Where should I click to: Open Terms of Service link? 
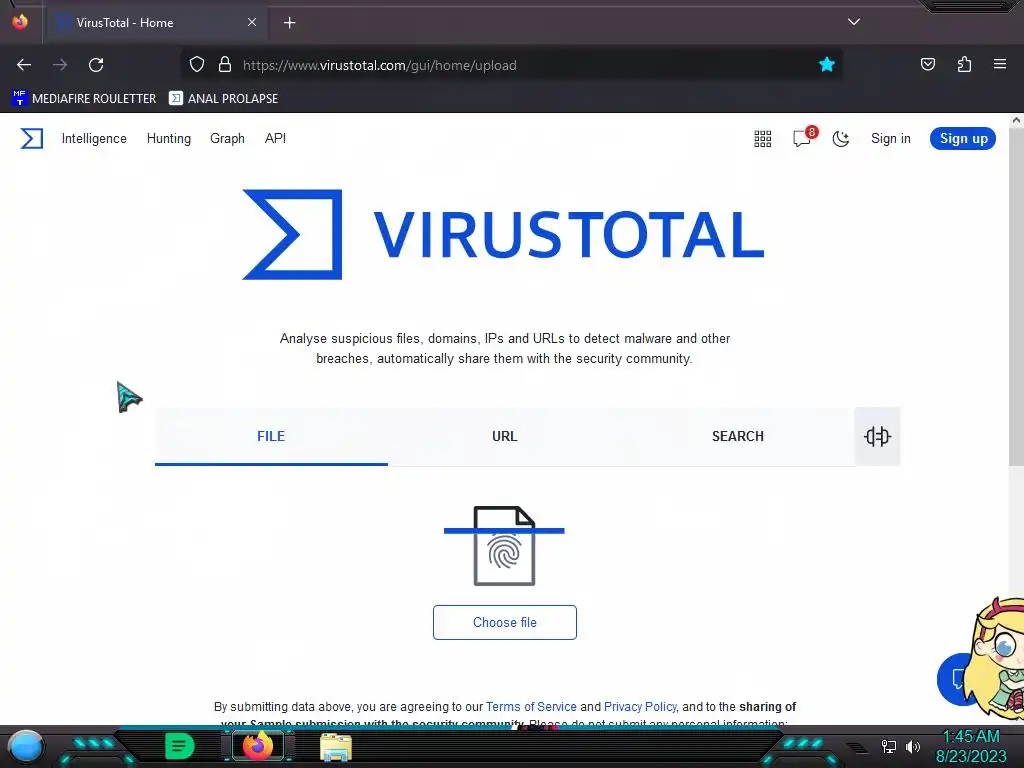coord(531,707)
